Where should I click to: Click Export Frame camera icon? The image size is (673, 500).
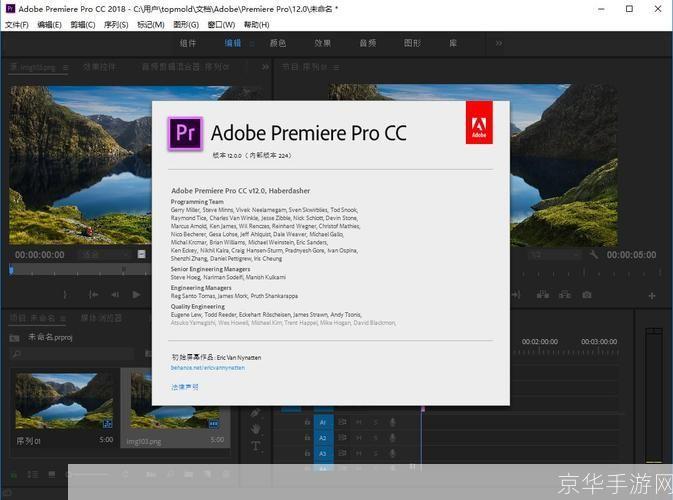[x=587, y=295]
